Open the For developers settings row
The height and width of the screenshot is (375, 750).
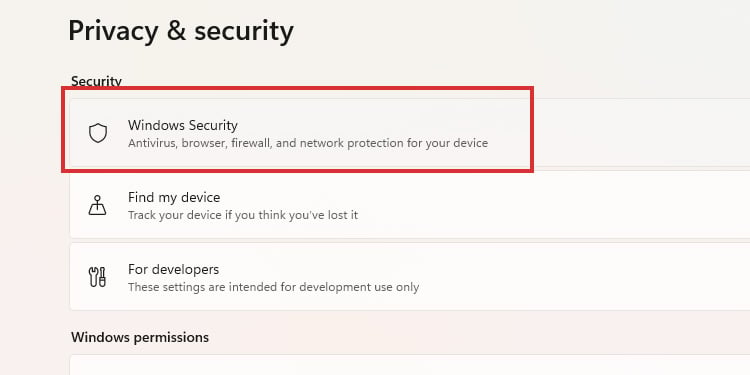pos(410,276)
